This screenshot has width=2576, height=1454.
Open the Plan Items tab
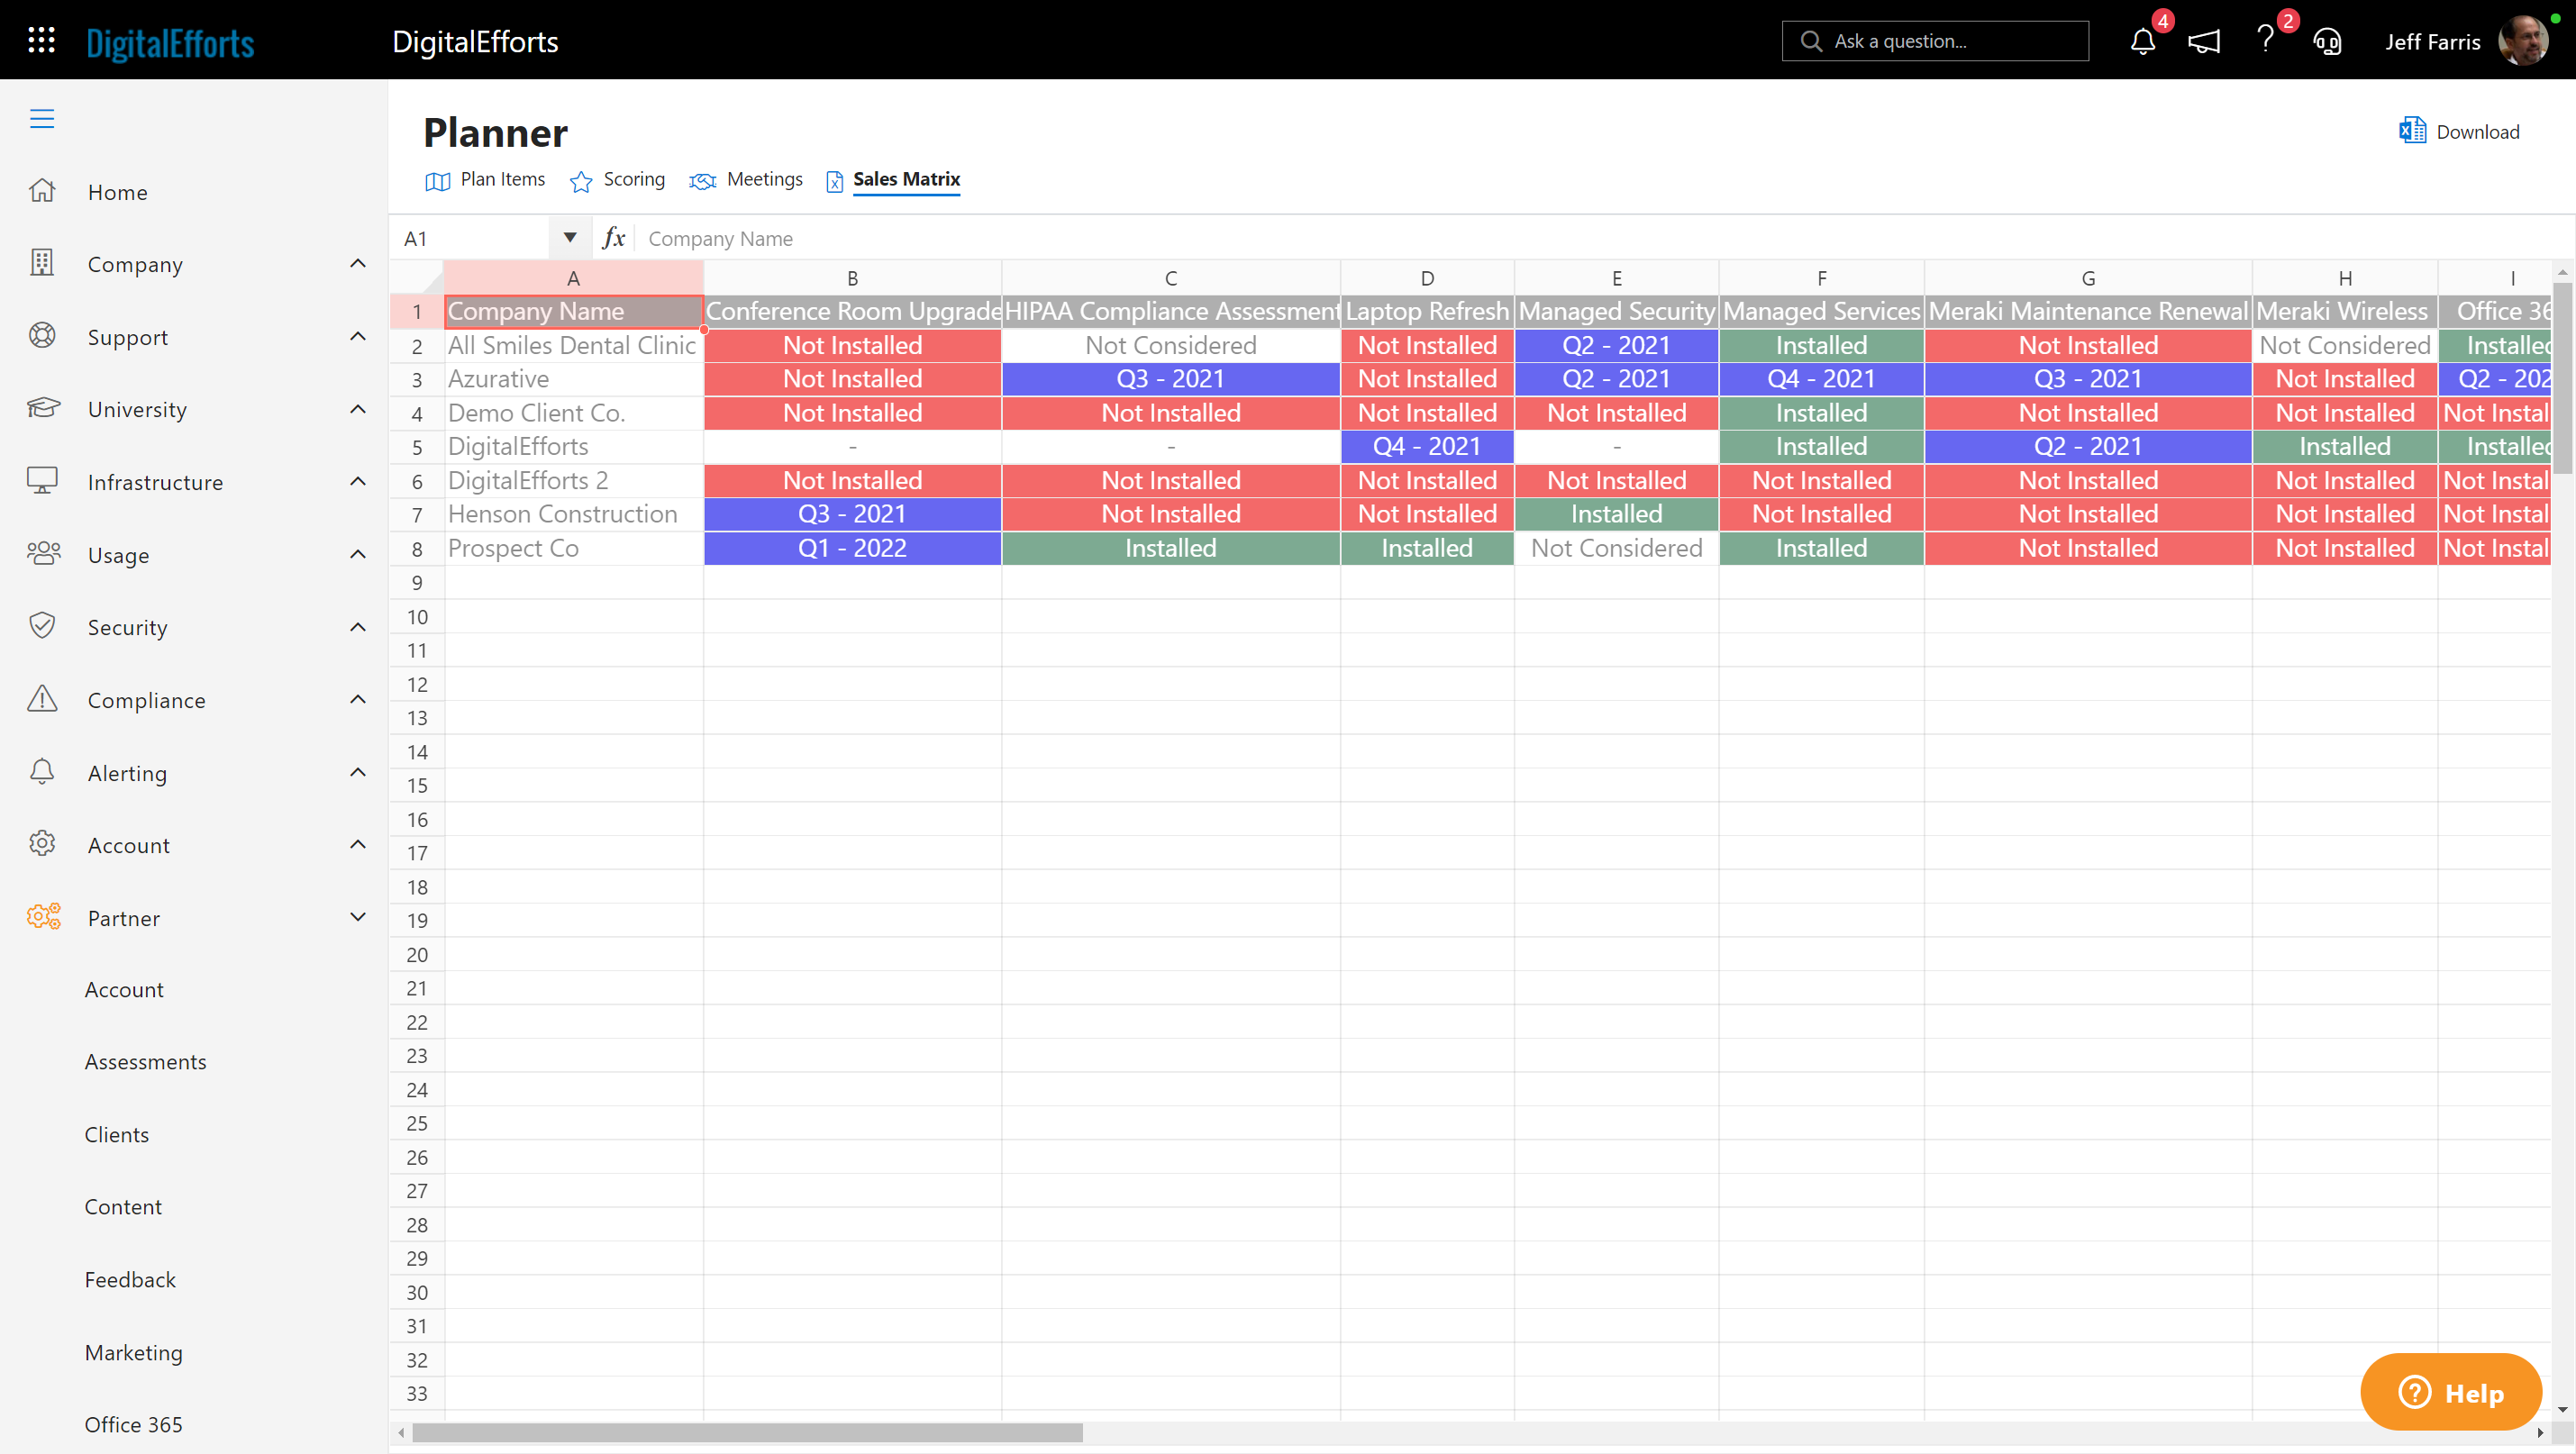click(501, 178)
